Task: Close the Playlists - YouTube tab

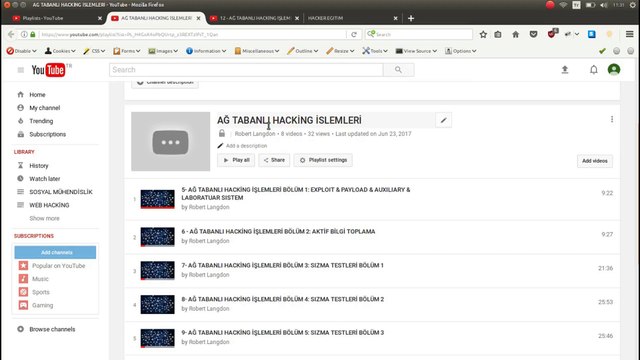Action: tap(100, 18)
